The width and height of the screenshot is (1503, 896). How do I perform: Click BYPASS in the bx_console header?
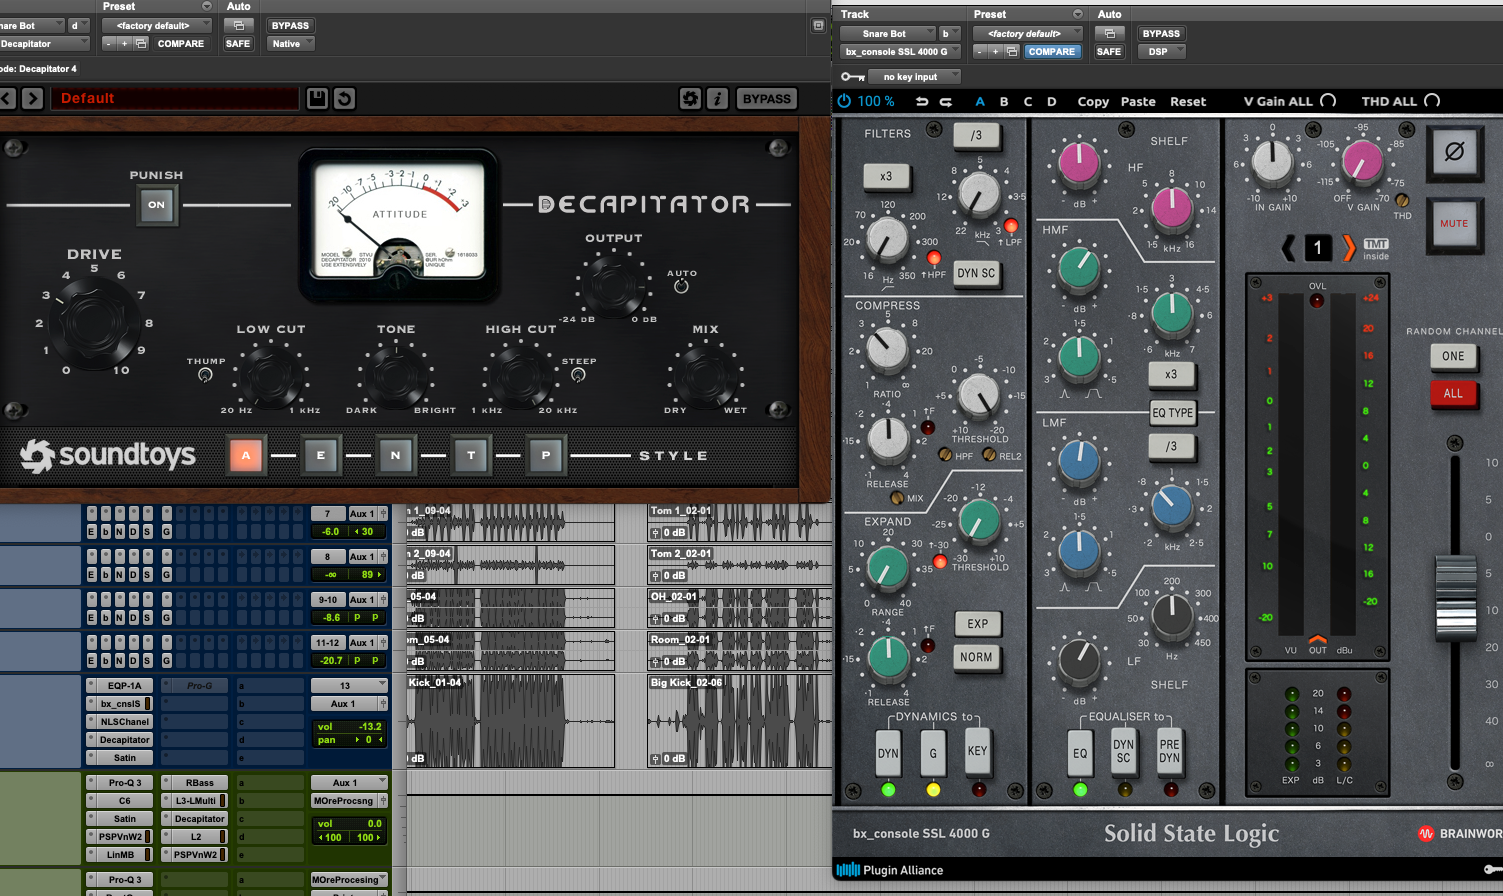1161,33
